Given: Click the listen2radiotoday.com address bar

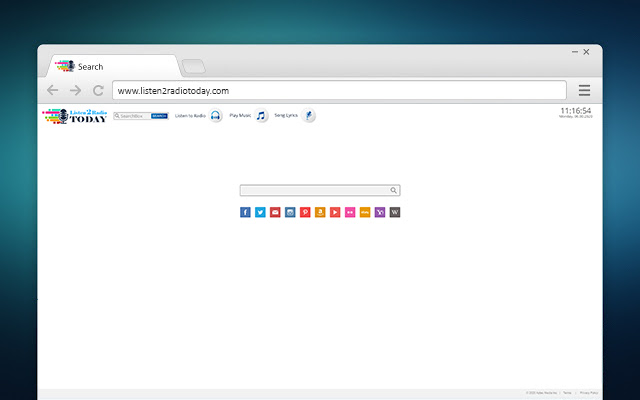Looking at the screenshot, I should point(339,90).
